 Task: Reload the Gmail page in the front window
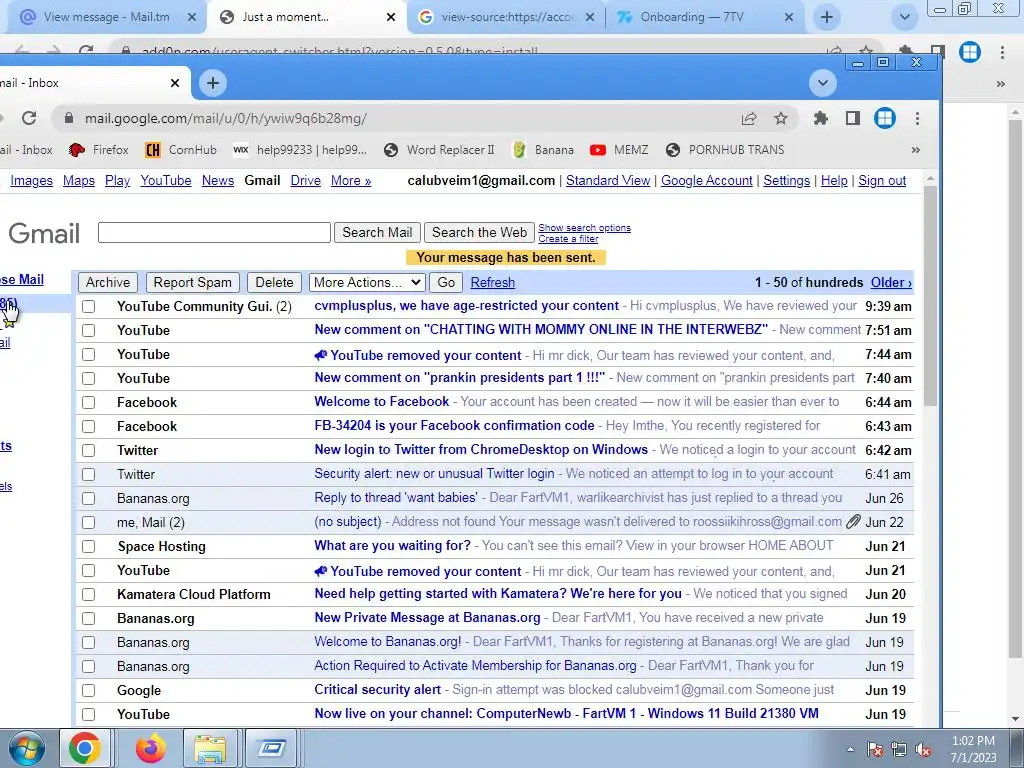[x=29, y=118]
